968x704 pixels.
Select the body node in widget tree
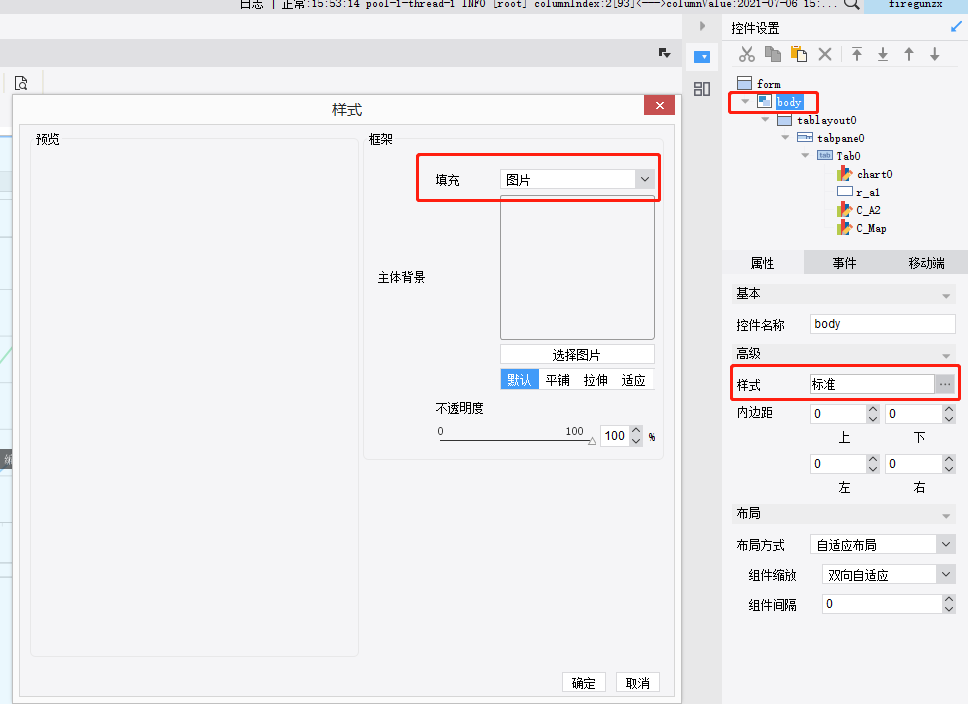(x=789, y=102)
